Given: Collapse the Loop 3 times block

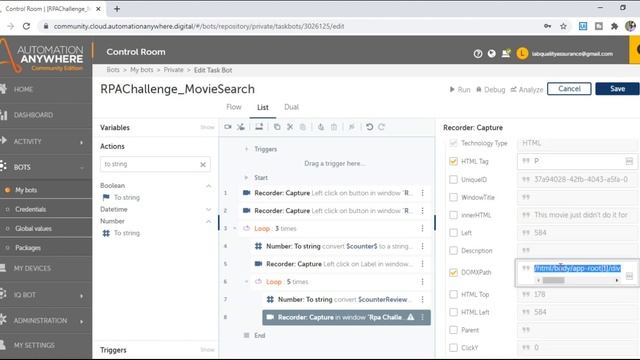Looking at the screenshot, I should (x=235, y=228).
